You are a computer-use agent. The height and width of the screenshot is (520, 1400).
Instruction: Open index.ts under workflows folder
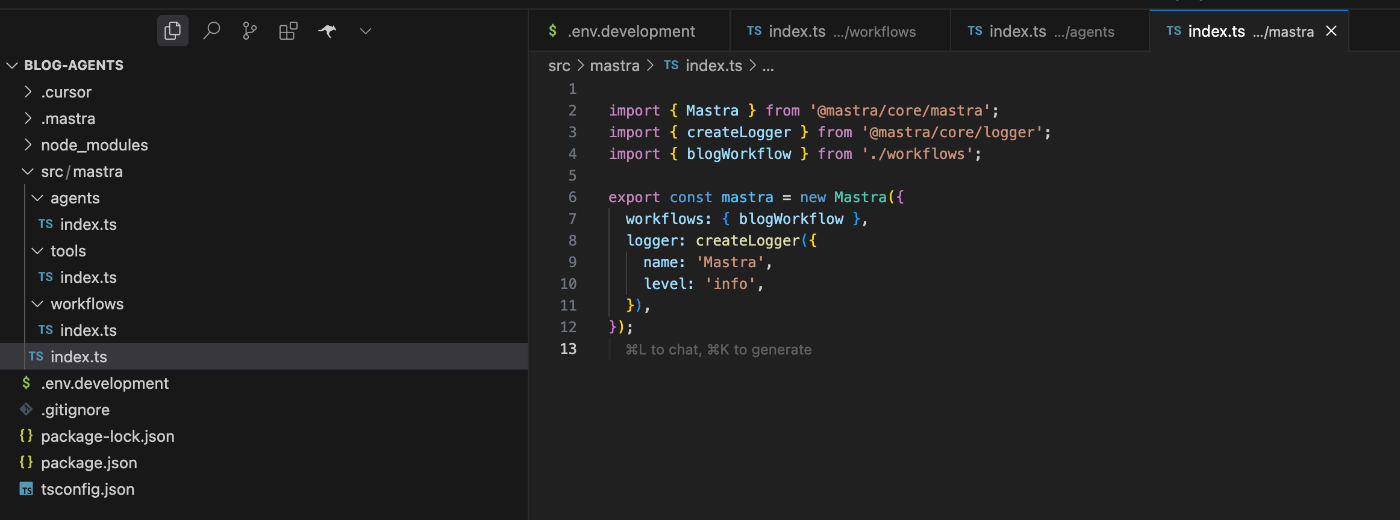[264, 330]
